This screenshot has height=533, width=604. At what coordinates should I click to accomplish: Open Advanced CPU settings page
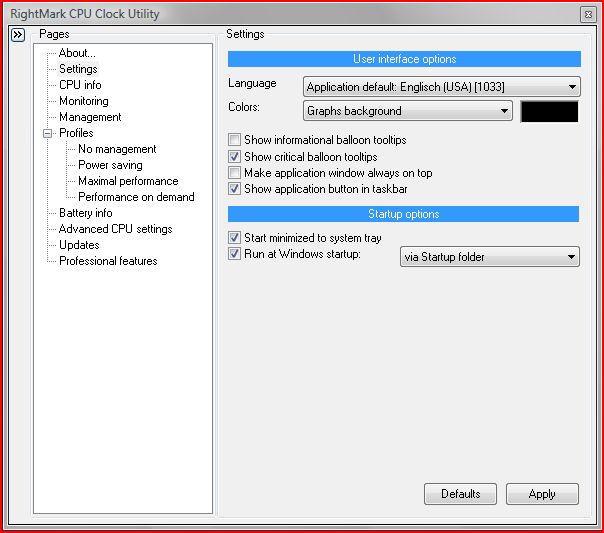tap(116, 229)
